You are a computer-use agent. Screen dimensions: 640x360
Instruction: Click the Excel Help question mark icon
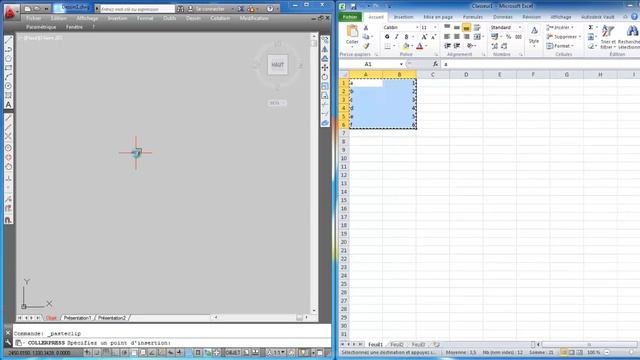point(634,17)
